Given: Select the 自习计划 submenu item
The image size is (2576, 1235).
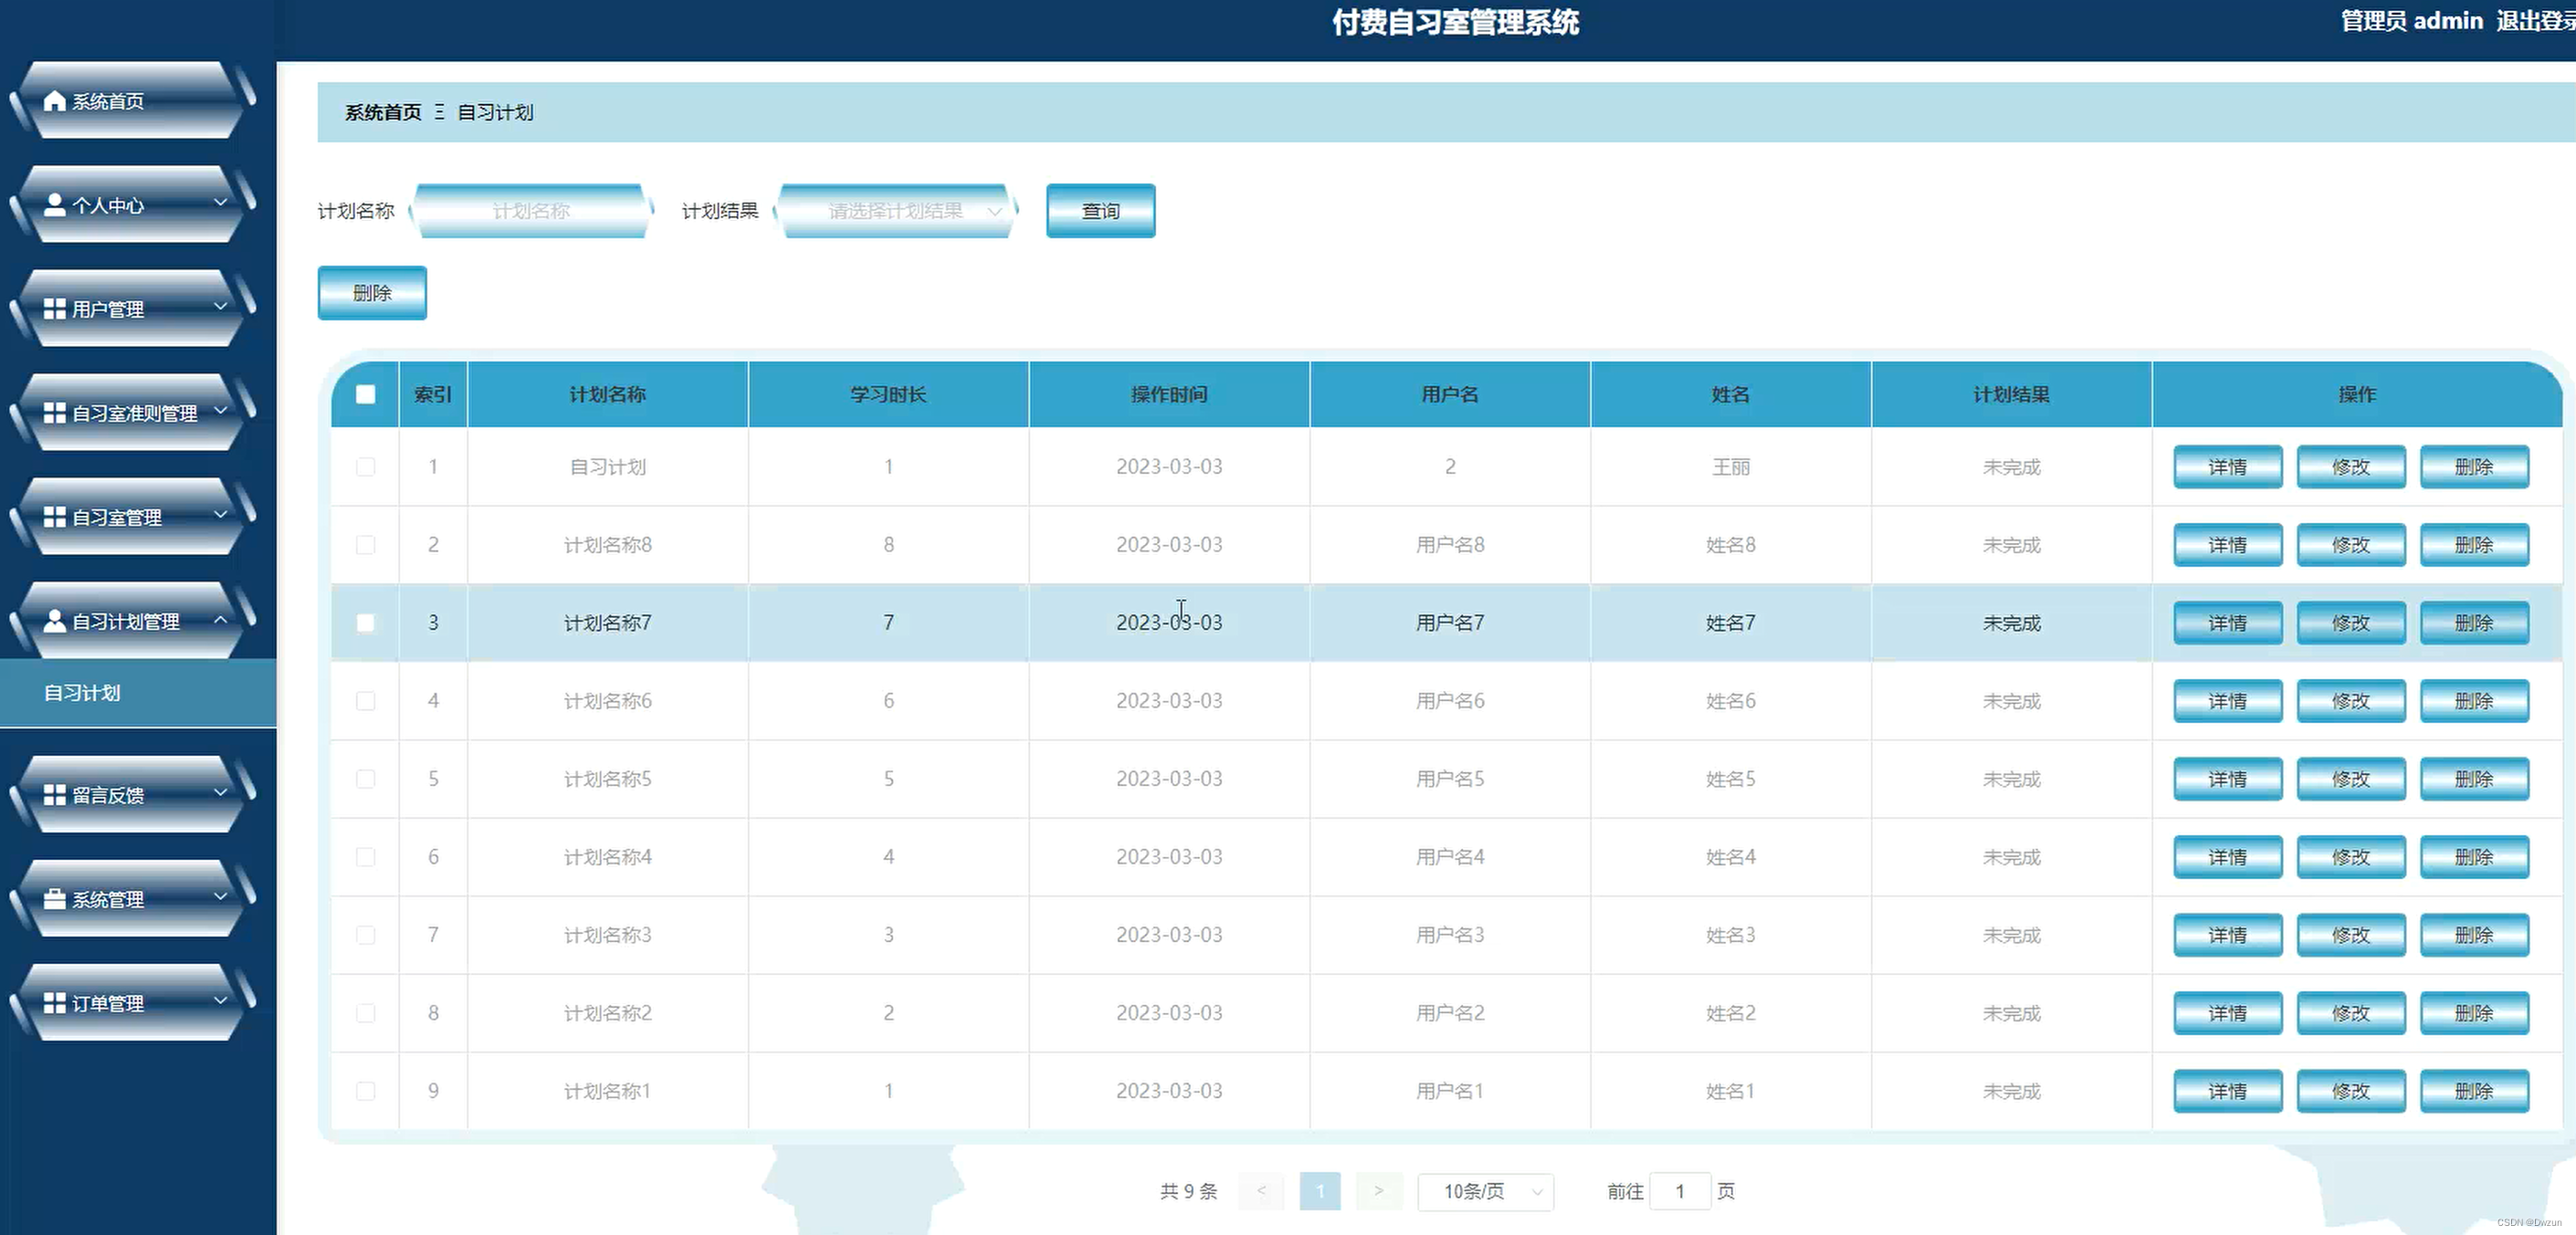Looking at the screenshot, I should coord(138,693).
